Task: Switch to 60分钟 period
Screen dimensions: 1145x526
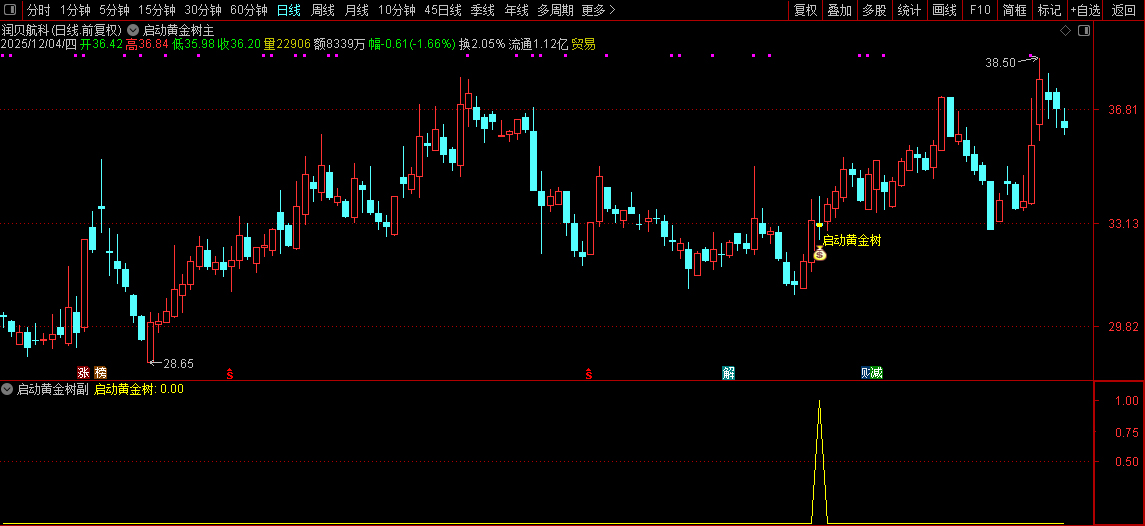Action: pos(249,10)
